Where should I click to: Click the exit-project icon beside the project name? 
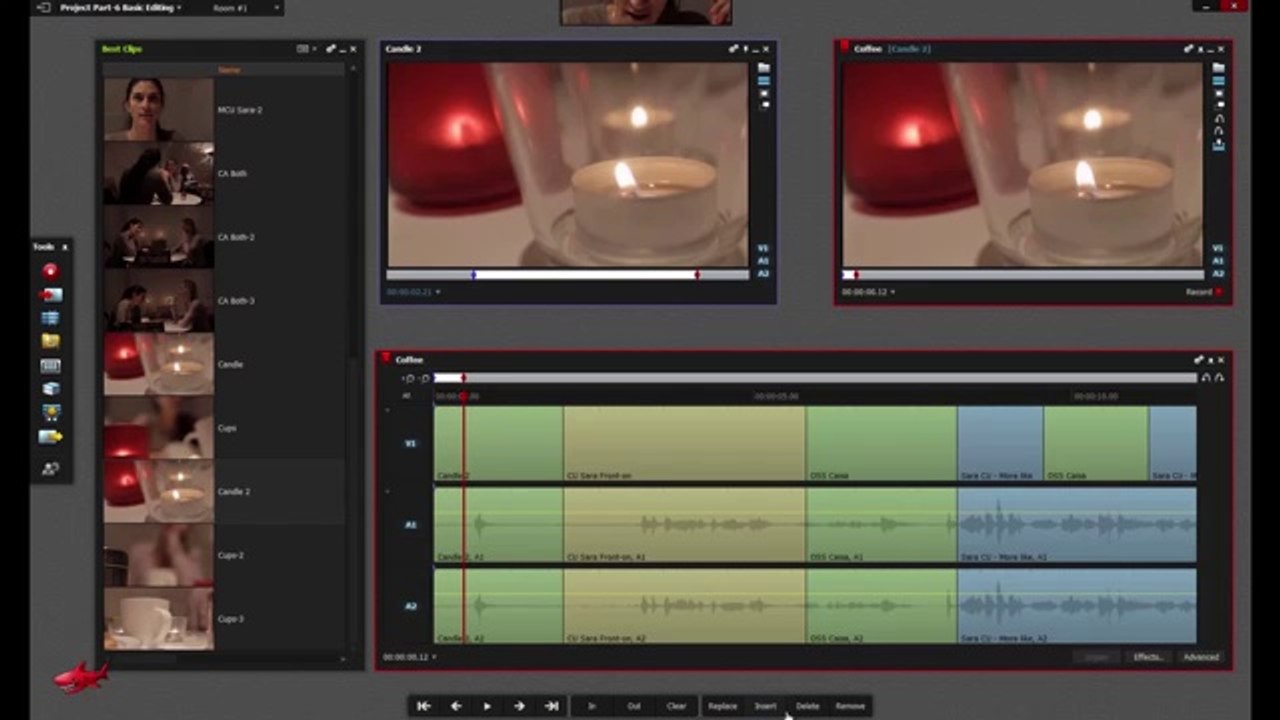(x=43, y=7)
